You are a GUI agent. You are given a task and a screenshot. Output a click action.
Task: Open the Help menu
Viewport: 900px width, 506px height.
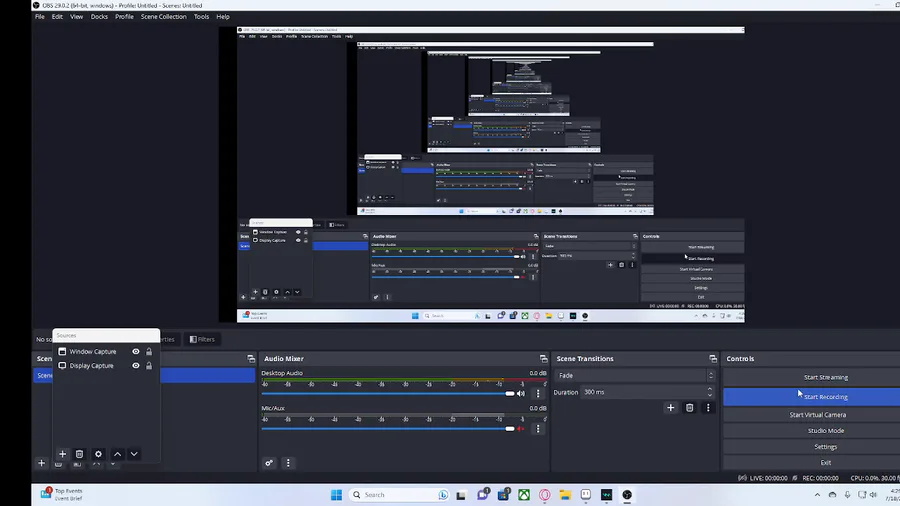pos(223,17)
